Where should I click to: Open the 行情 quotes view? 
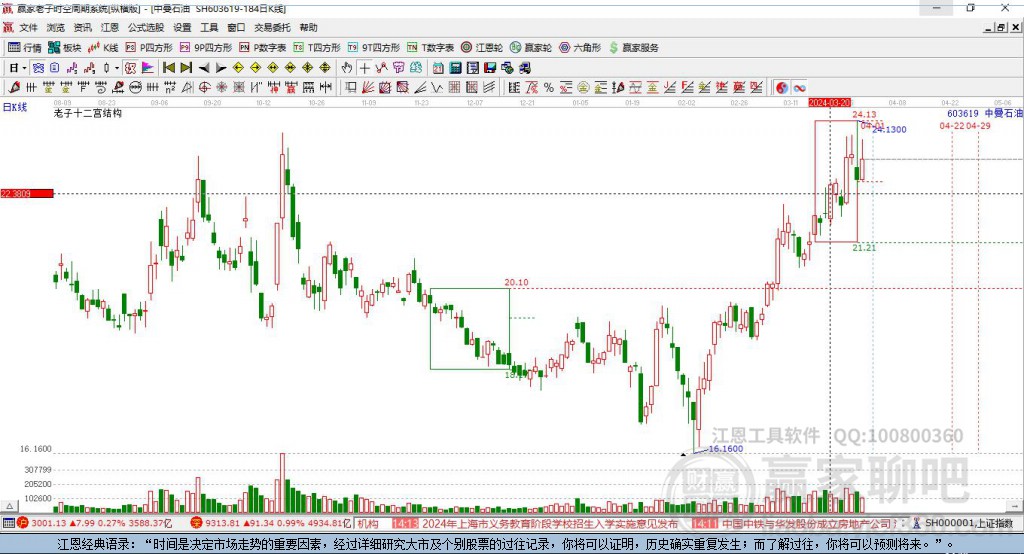tap(25, 48)
